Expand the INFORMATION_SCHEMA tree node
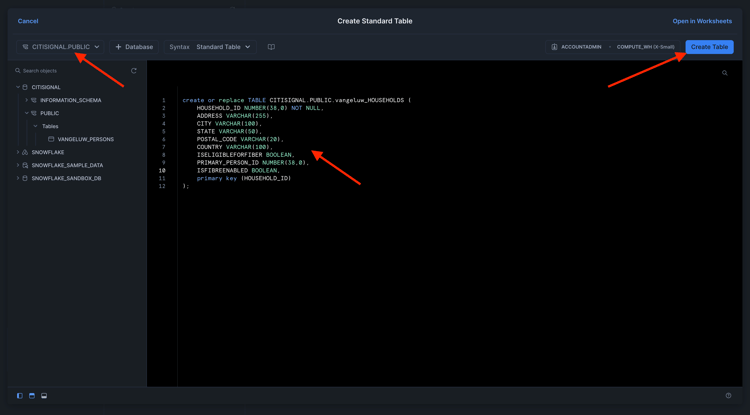This screenshot has height=415, width=750. pyautogui.click(x=27, y=100)
